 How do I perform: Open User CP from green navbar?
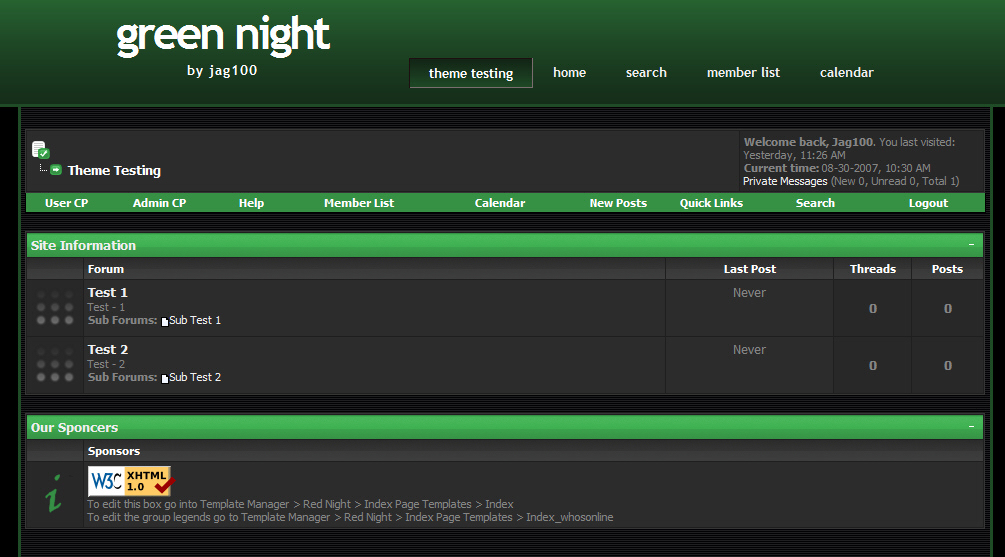tap(67, 203)
